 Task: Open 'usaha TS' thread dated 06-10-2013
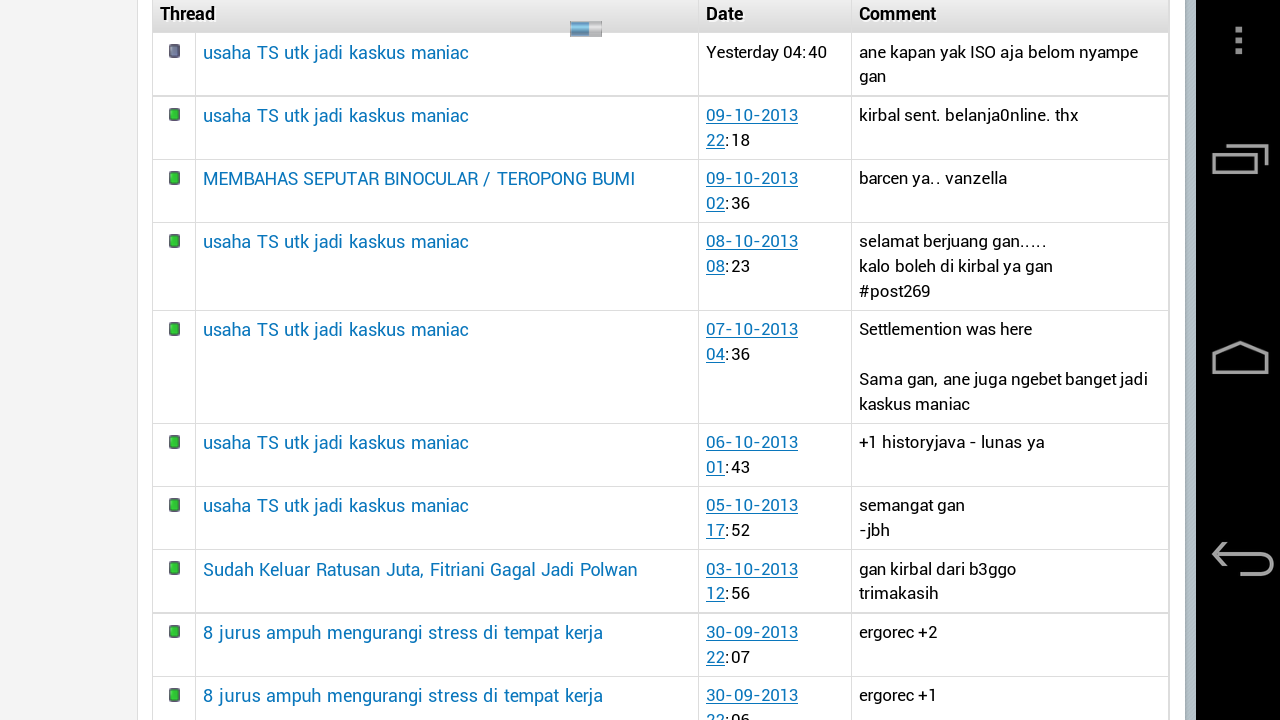336,443
